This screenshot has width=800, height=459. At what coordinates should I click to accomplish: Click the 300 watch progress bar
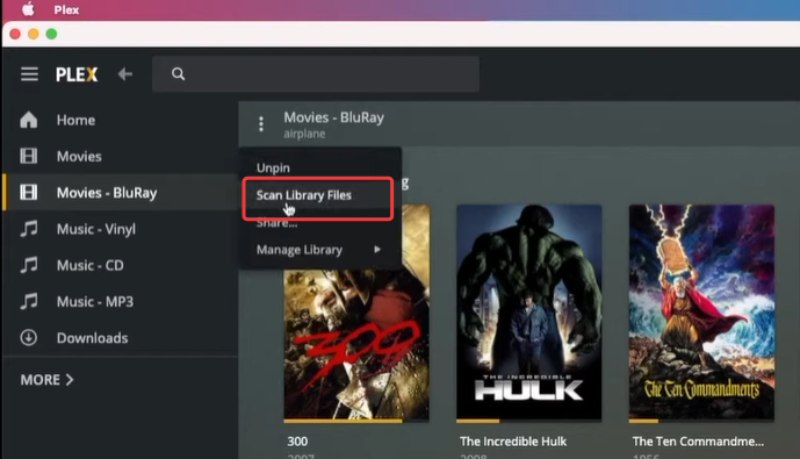tap(356, 421)
